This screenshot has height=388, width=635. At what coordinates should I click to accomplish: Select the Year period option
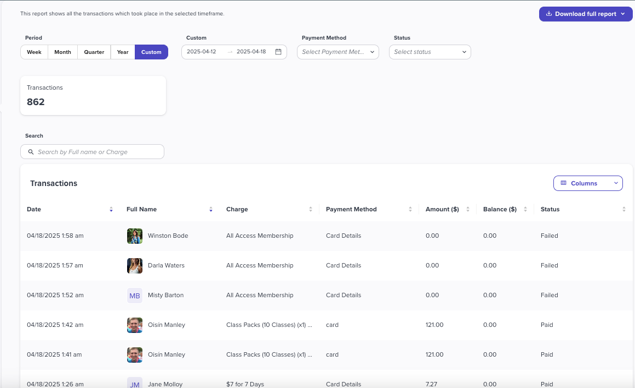tap(123, 52)
